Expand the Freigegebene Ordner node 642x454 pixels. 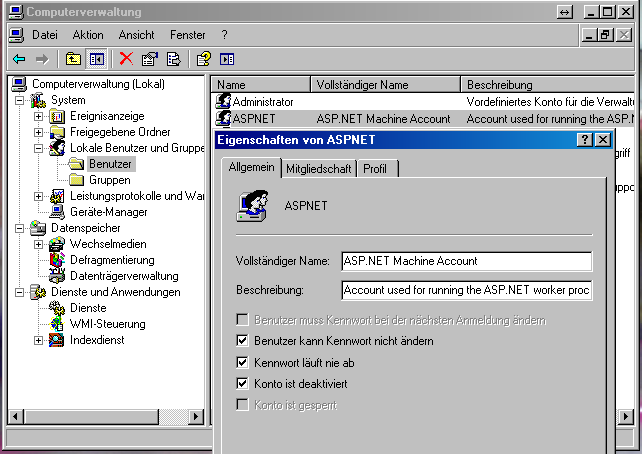[38, 132]
